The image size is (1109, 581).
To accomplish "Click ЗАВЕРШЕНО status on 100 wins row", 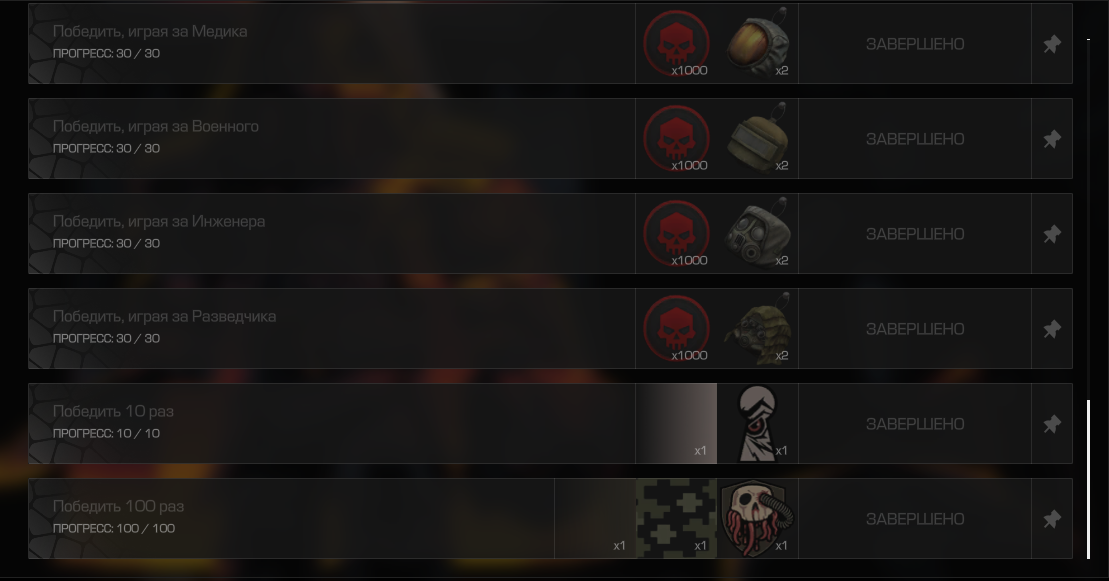I will 915,519.
